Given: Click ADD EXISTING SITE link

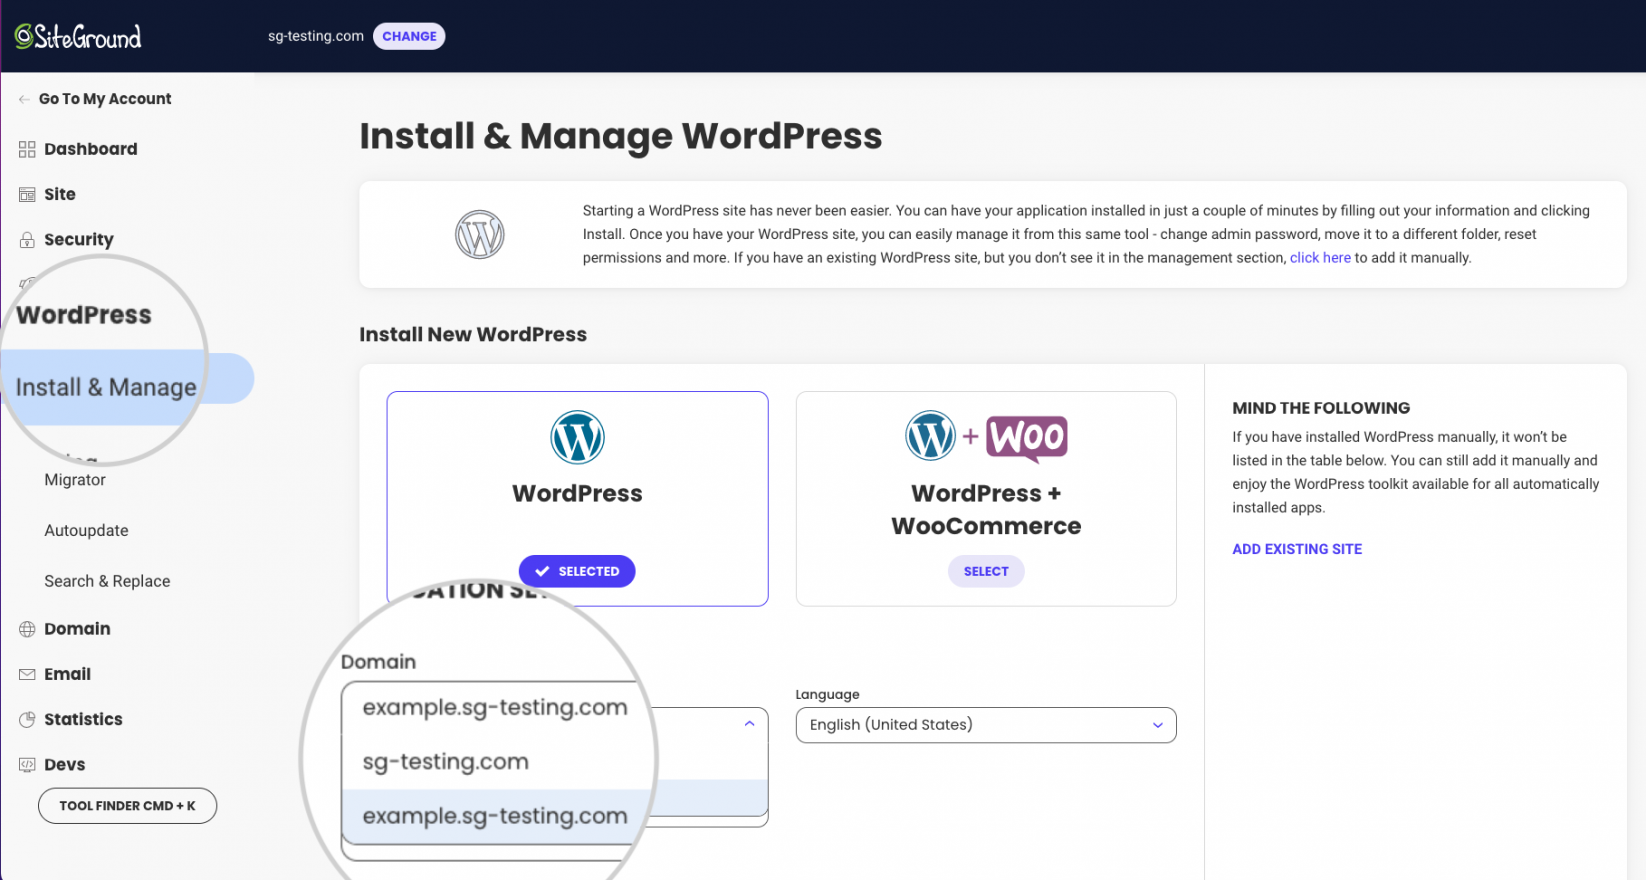Looking at the screenshot, I should pyautogui.click(x=1297, y=549).
